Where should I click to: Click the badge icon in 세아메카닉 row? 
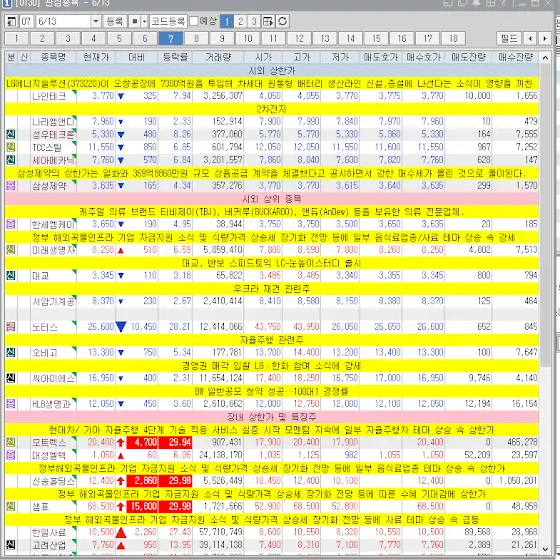(x=11, y=160)
